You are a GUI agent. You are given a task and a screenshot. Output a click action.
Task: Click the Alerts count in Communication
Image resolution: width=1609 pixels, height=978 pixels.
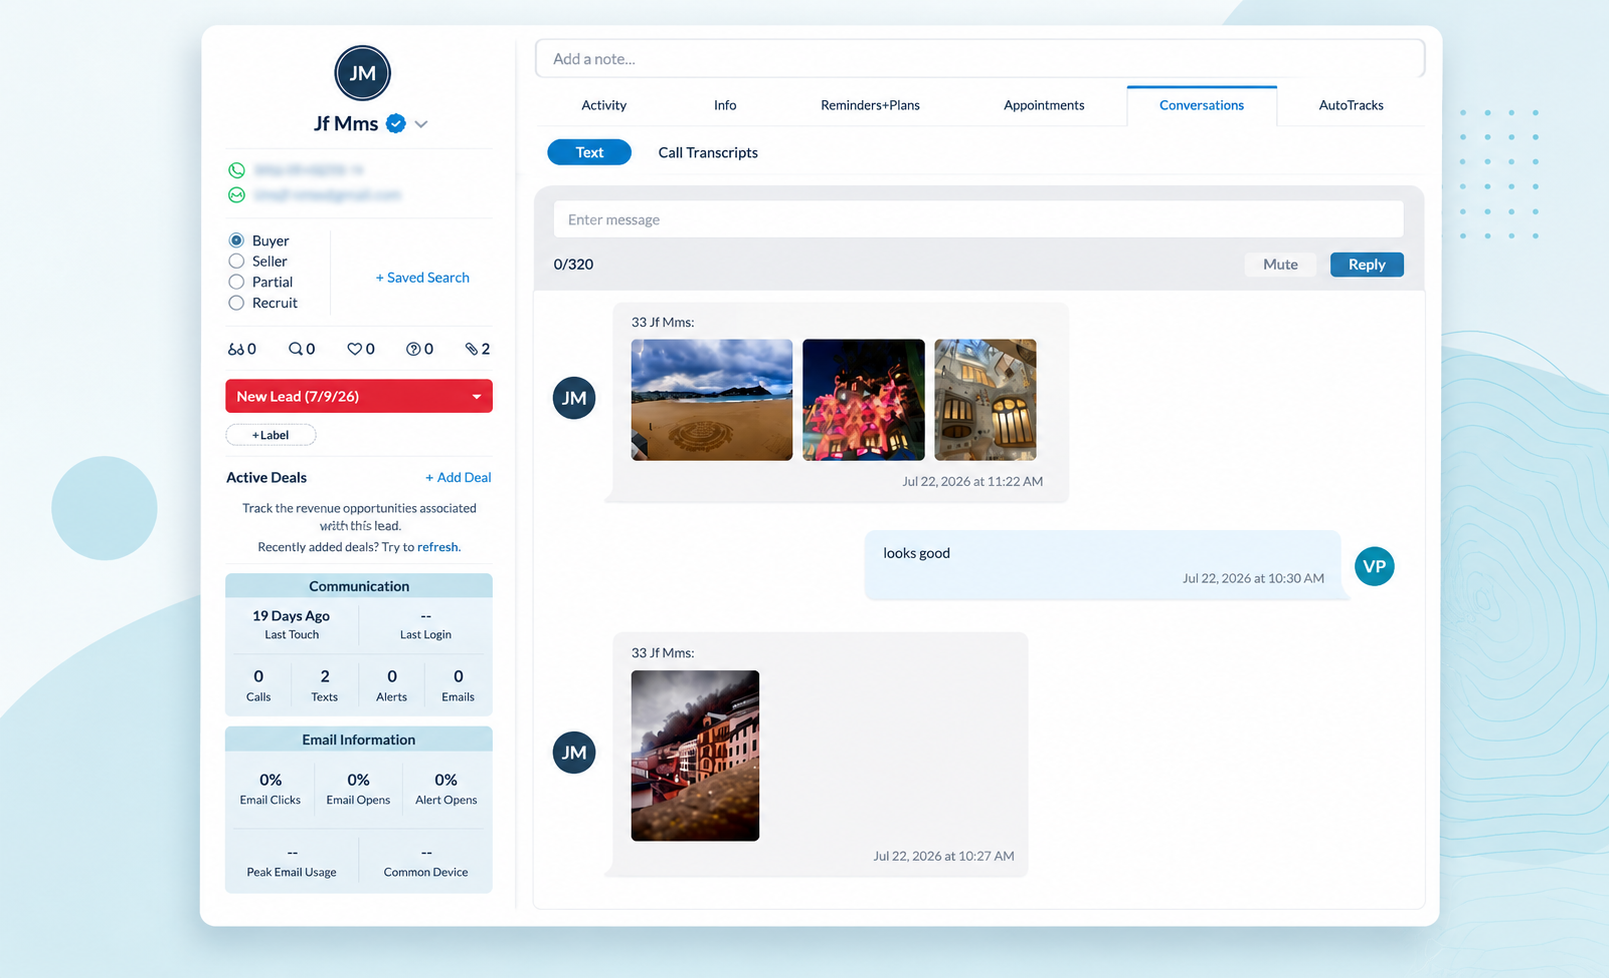click(392, 677)
